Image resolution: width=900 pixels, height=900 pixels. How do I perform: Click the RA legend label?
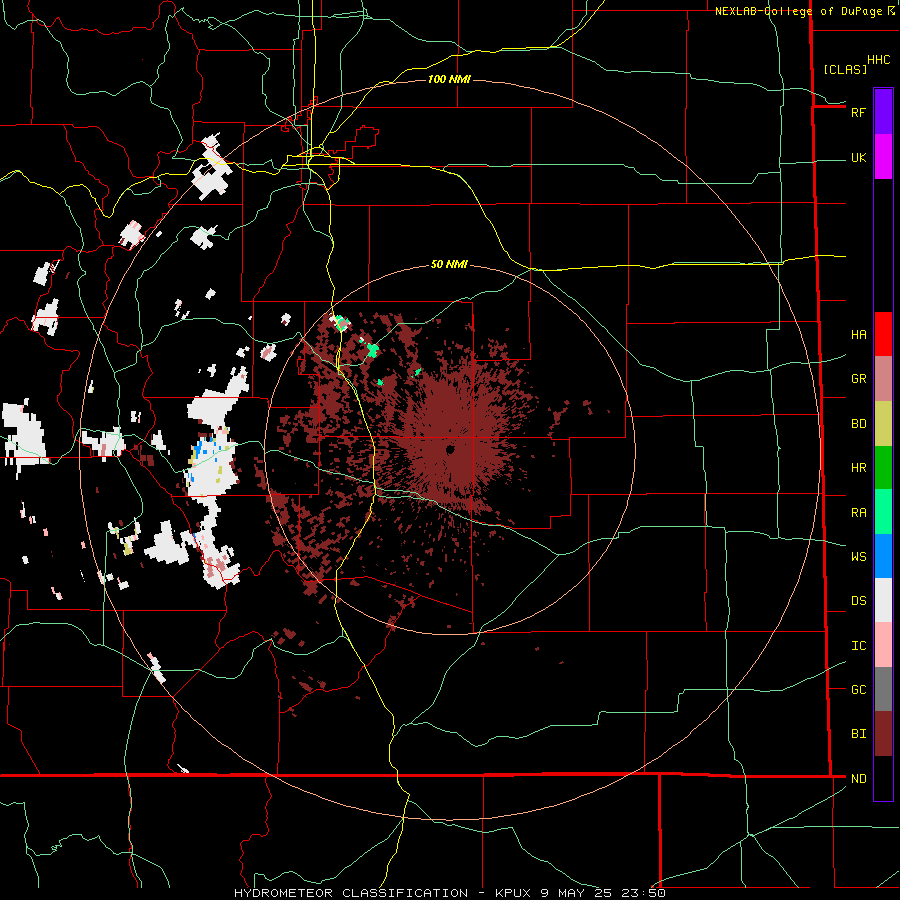point(858,513)
